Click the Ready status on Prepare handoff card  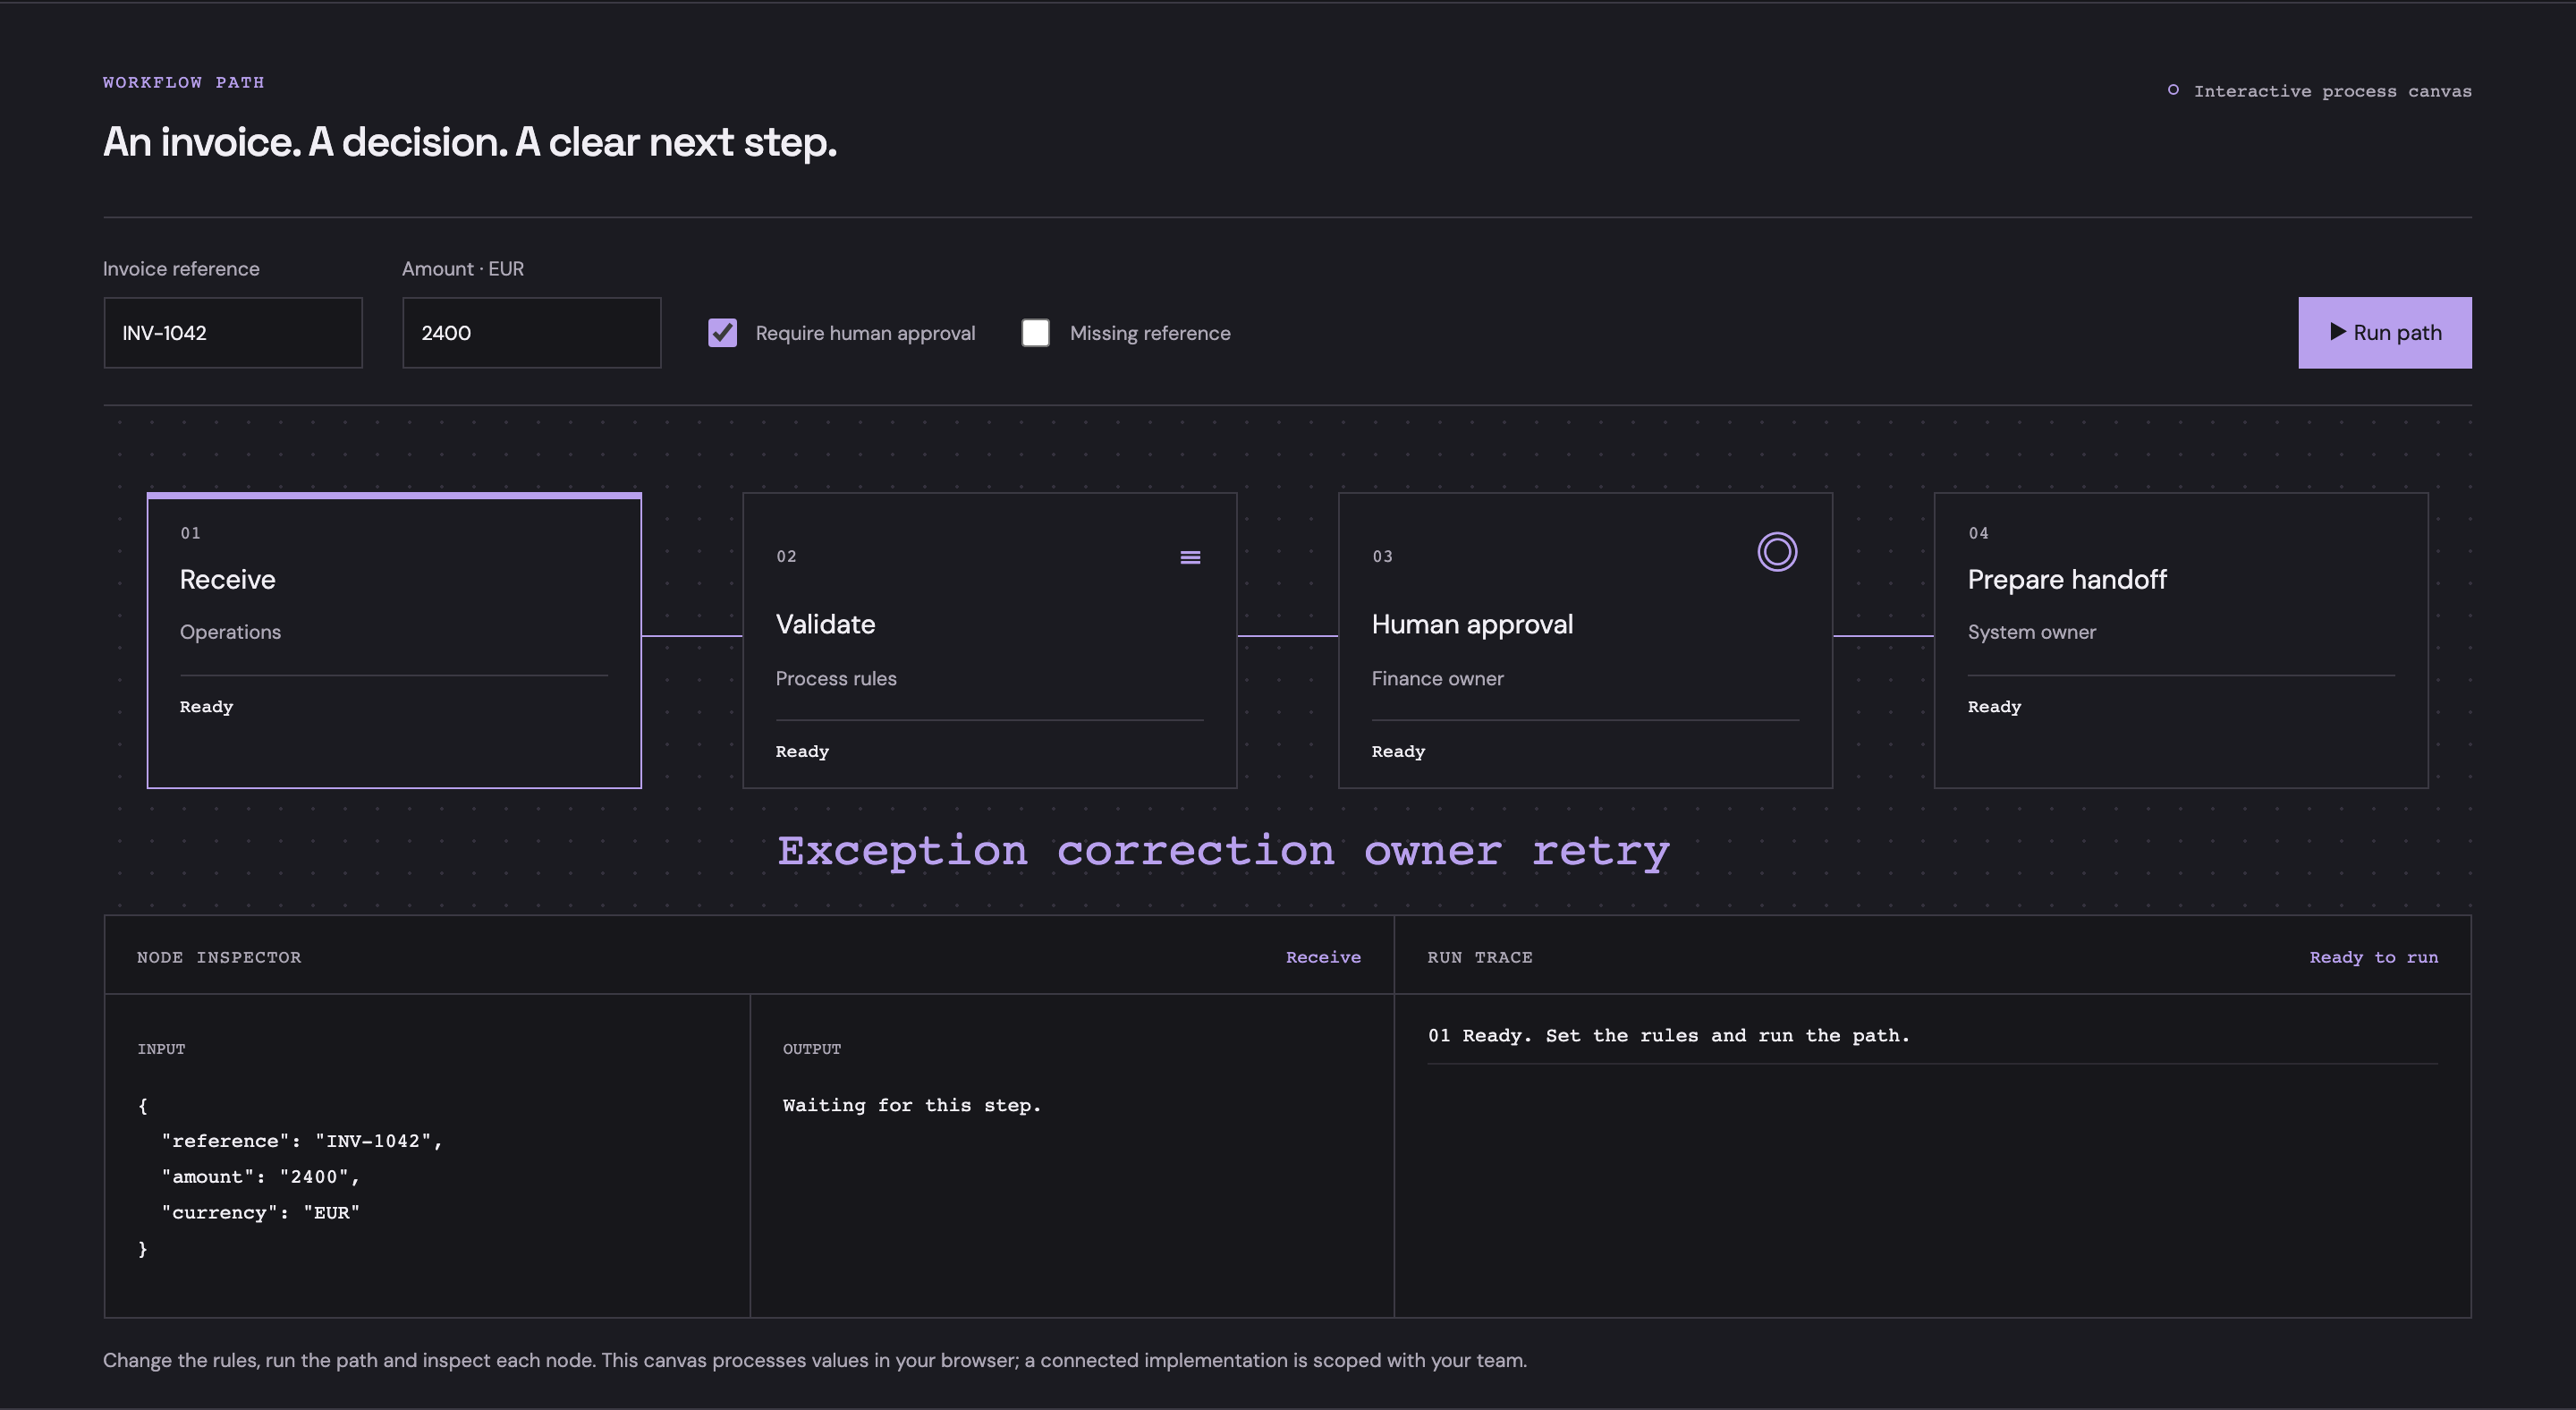tap(1994, 707)
